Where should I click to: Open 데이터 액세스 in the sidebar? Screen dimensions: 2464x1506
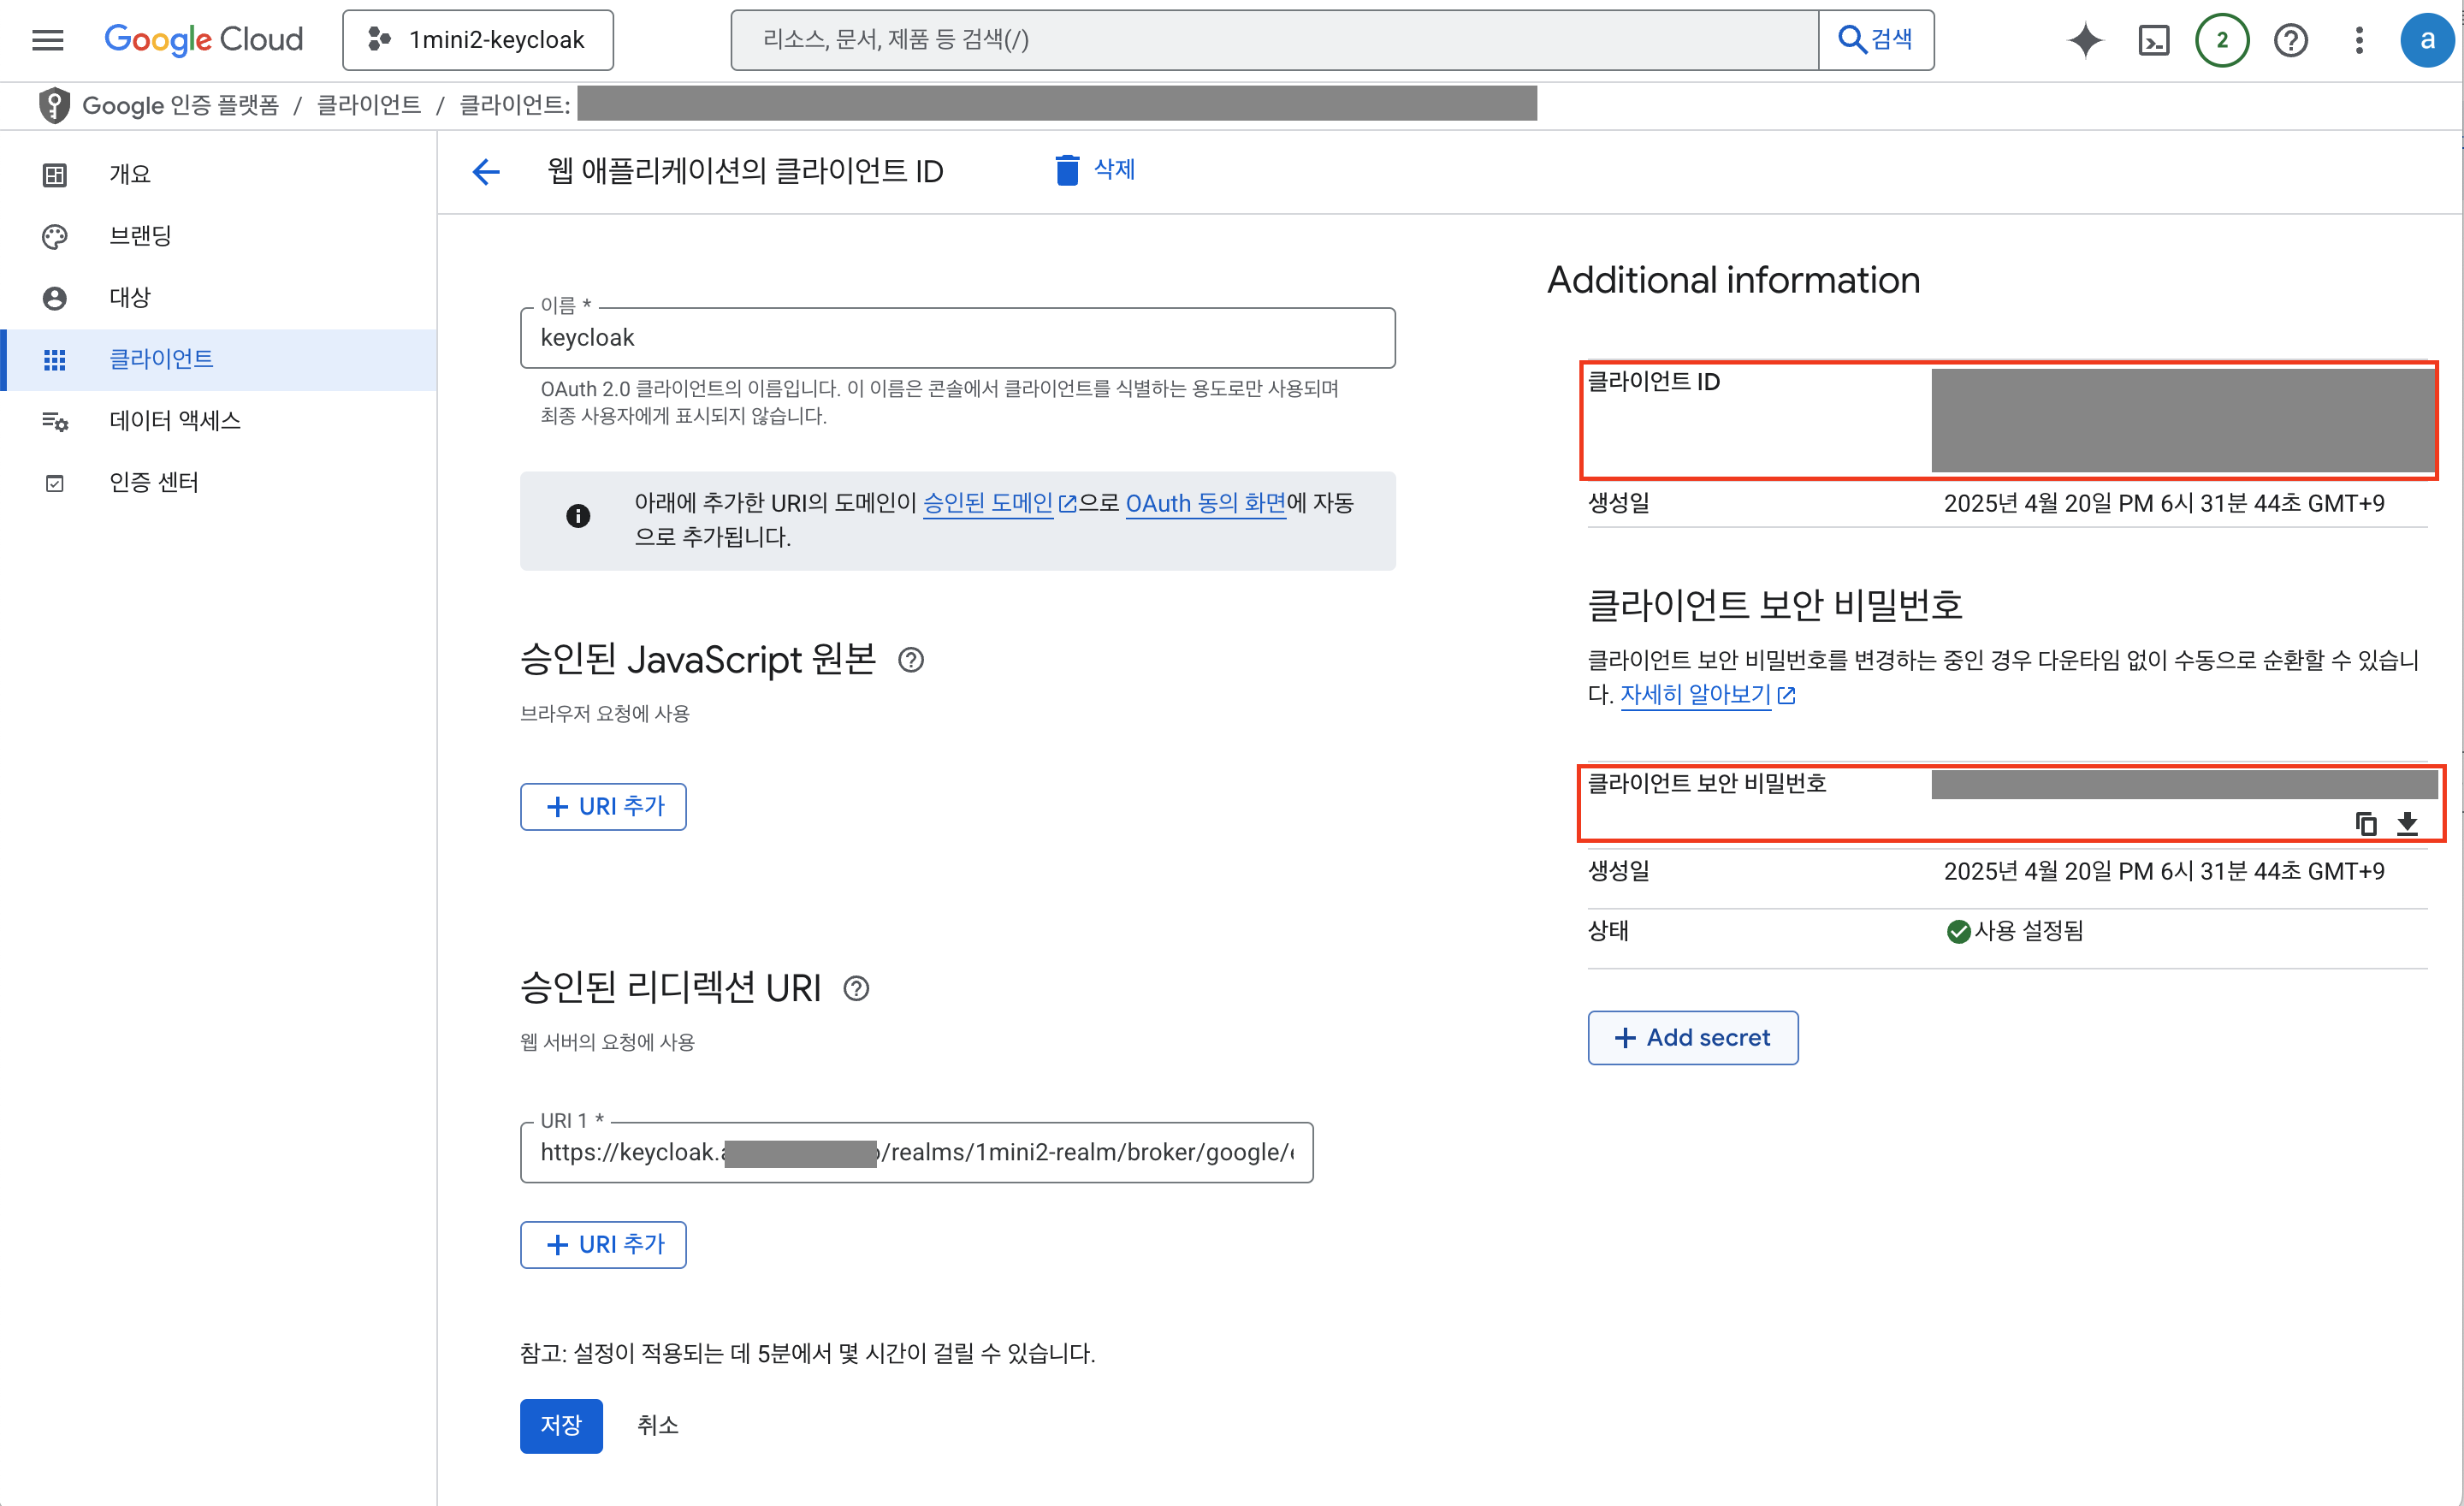point(174,420)
